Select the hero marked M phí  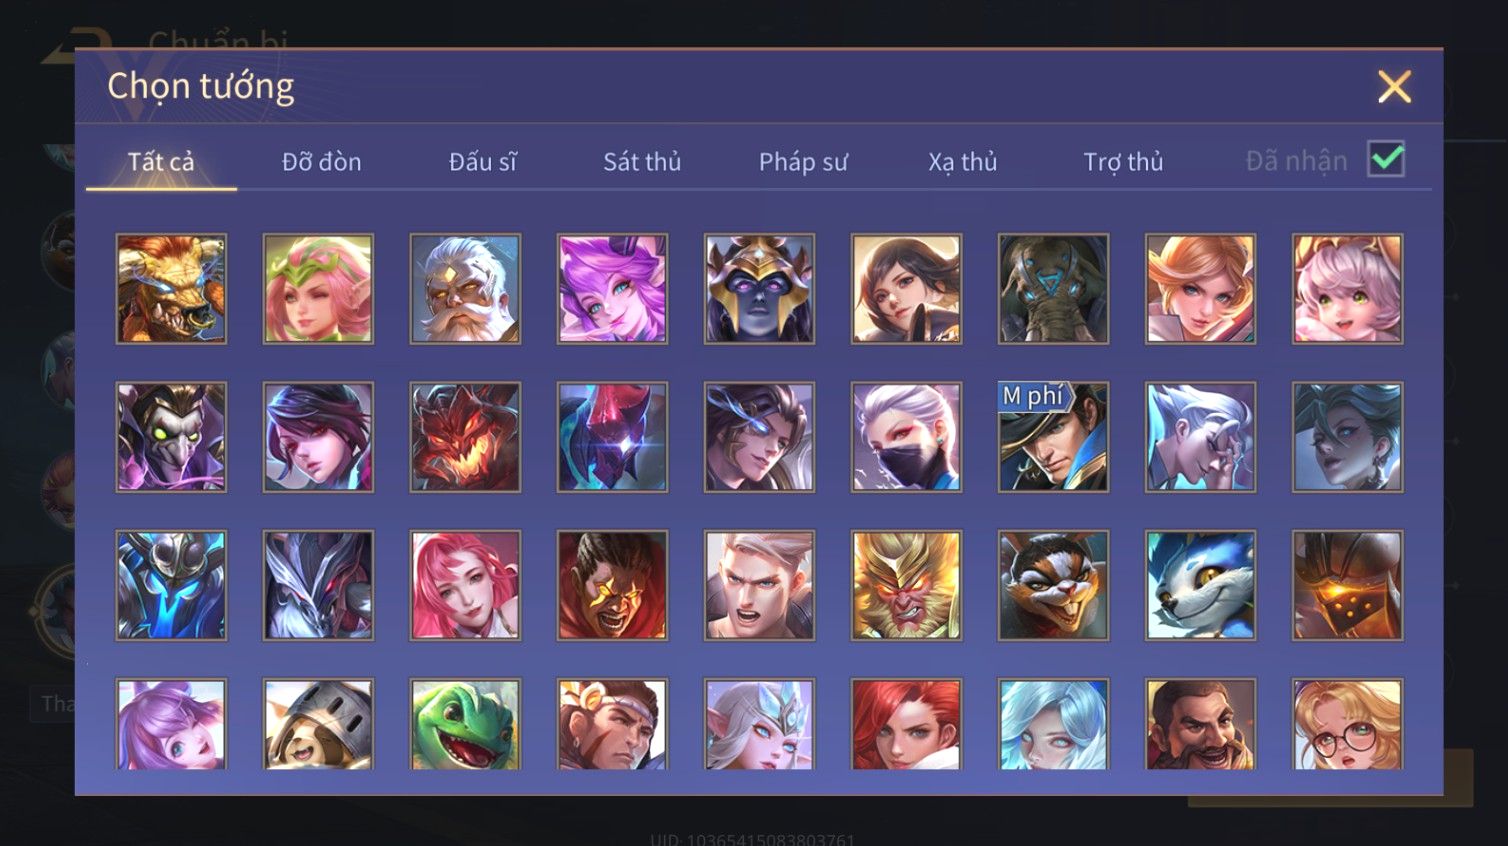(x=1053, y=437)
